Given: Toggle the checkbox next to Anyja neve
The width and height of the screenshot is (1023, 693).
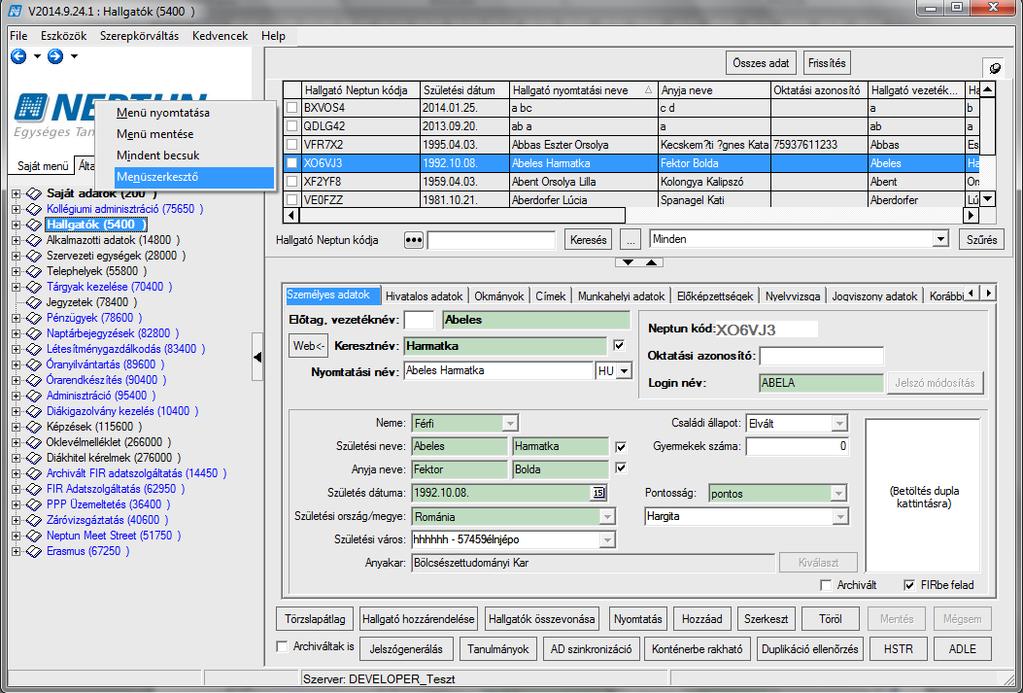Looking at the screenshot, I should click(x=620, y=468).
